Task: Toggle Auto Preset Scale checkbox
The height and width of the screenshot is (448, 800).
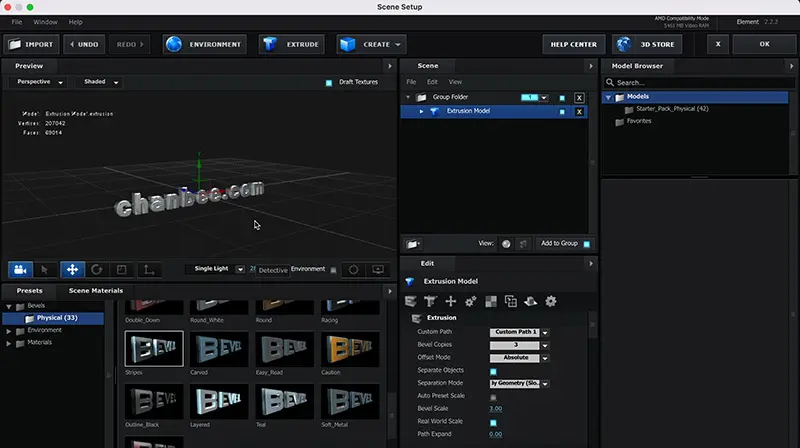Action: (x=493, y=397)
